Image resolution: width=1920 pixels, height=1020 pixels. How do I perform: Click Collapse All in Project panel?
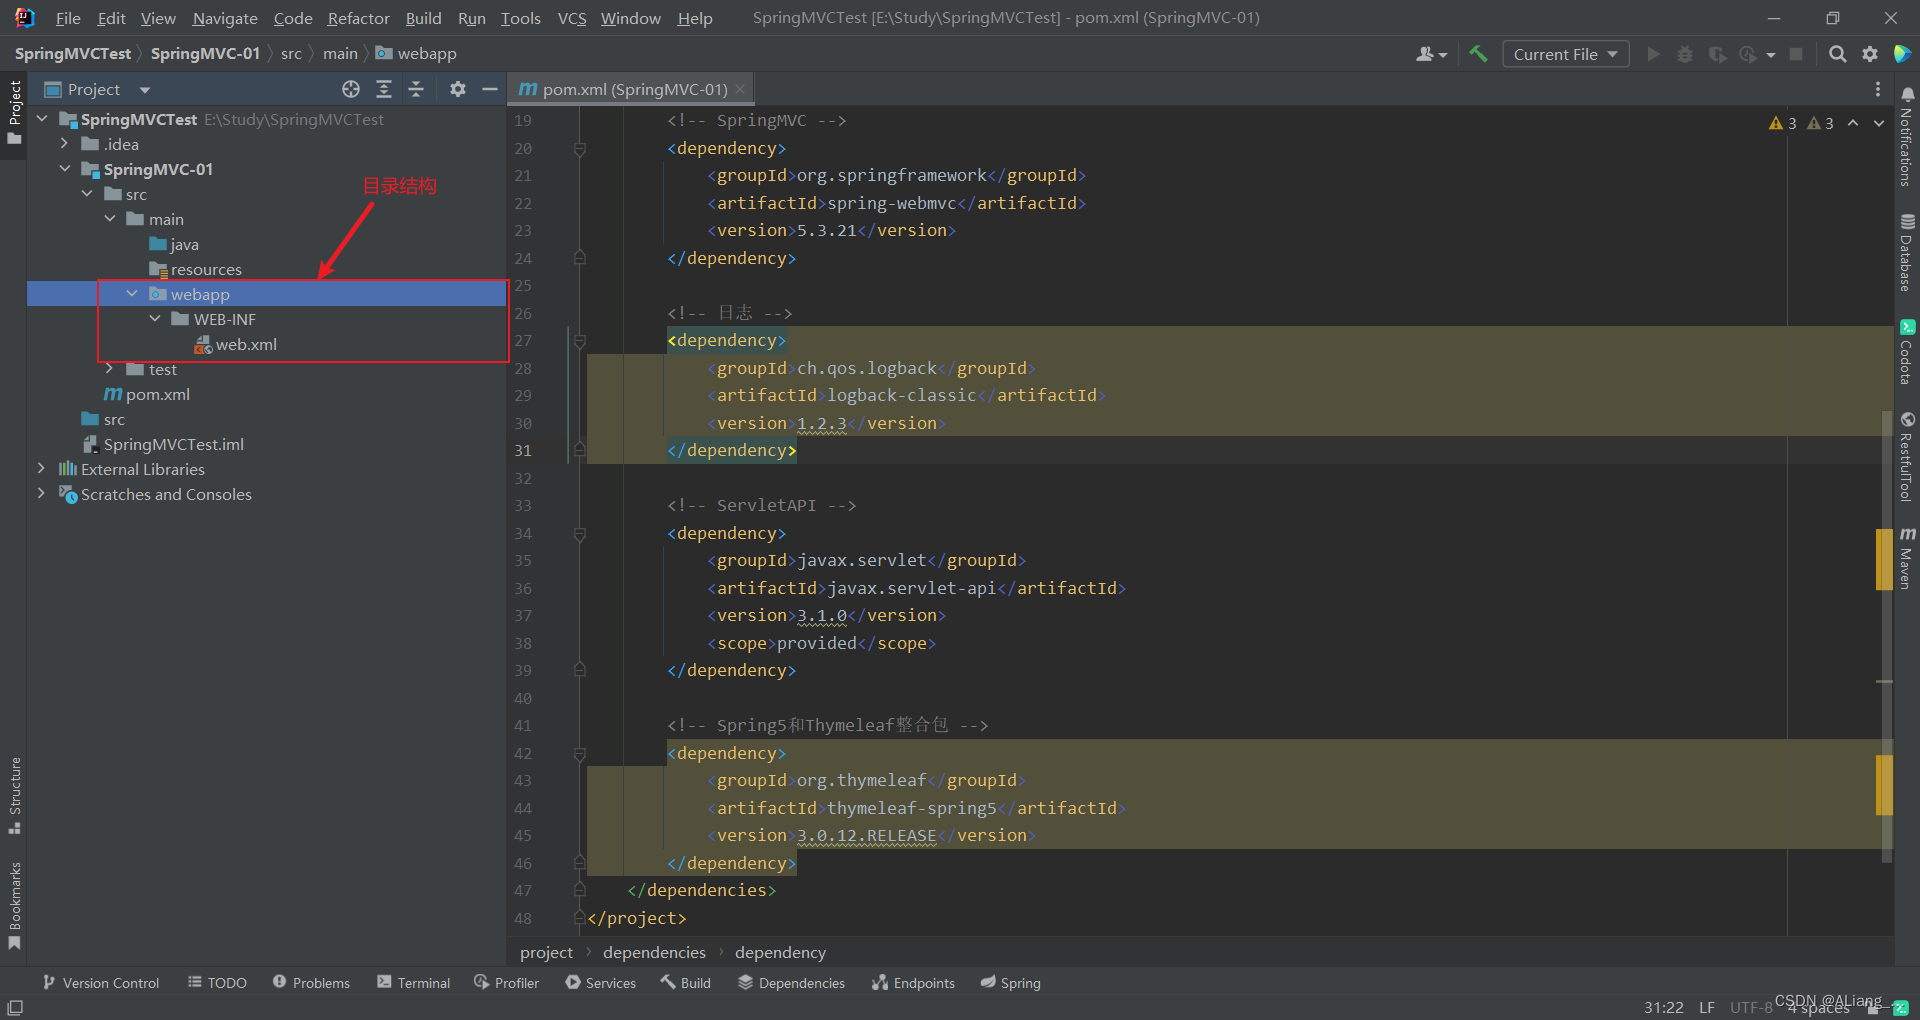[x=416, y=89]
